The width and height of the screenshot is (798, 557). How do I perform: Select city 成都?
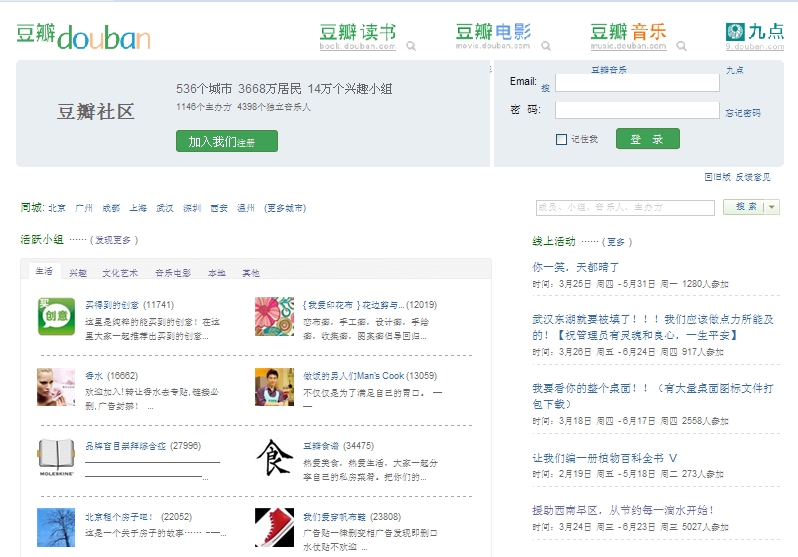tap(111, 208)
